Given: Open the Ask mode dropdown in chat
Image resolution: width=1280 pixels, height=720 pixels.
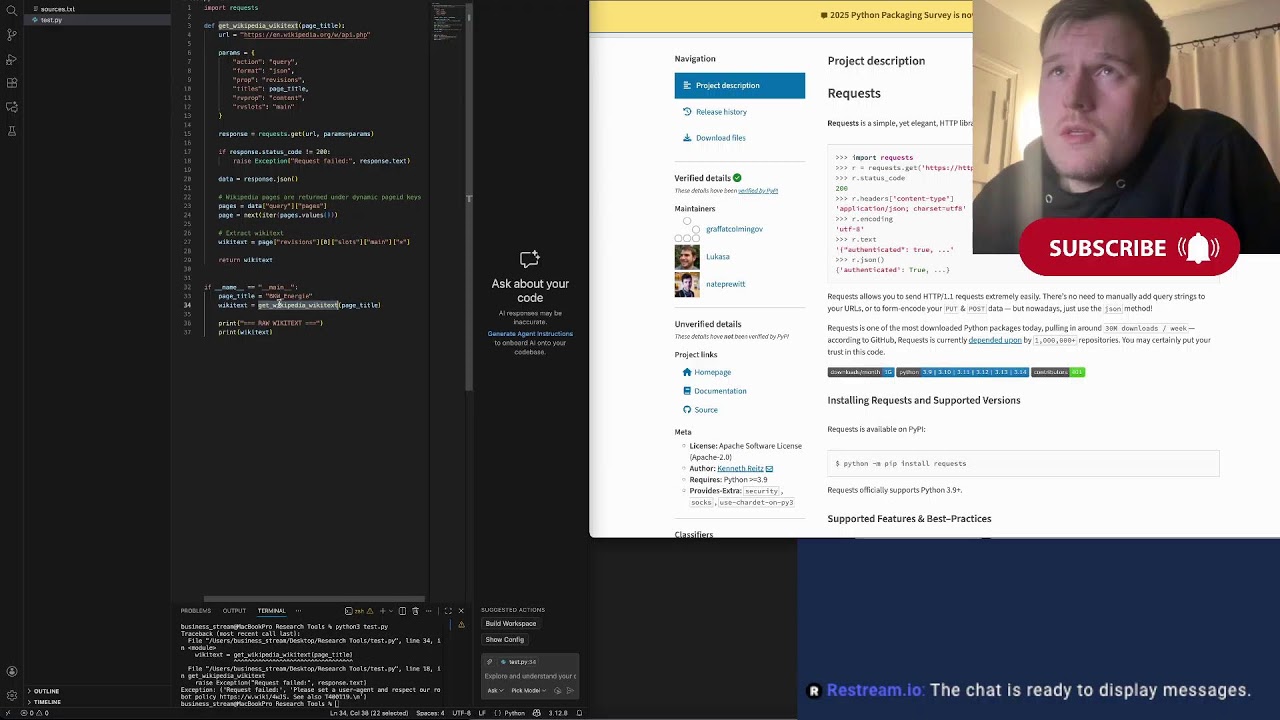Looking at the screenshot, I should [495, 690].
